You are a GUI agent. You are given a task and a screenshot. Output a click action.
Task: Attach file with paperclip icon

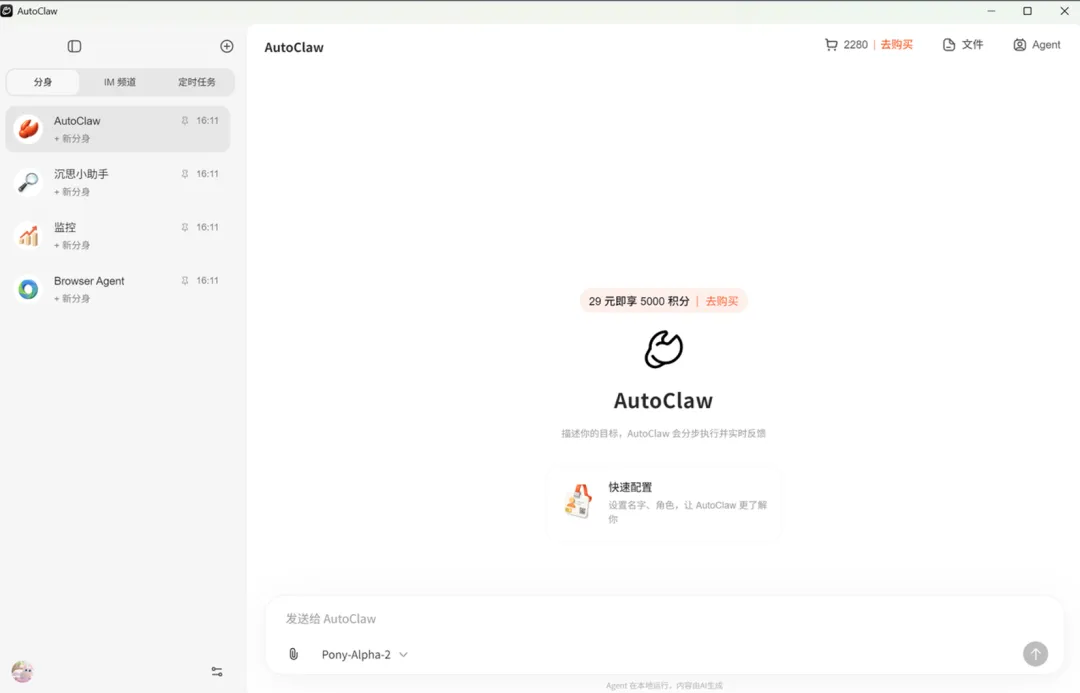pos(293,654)
